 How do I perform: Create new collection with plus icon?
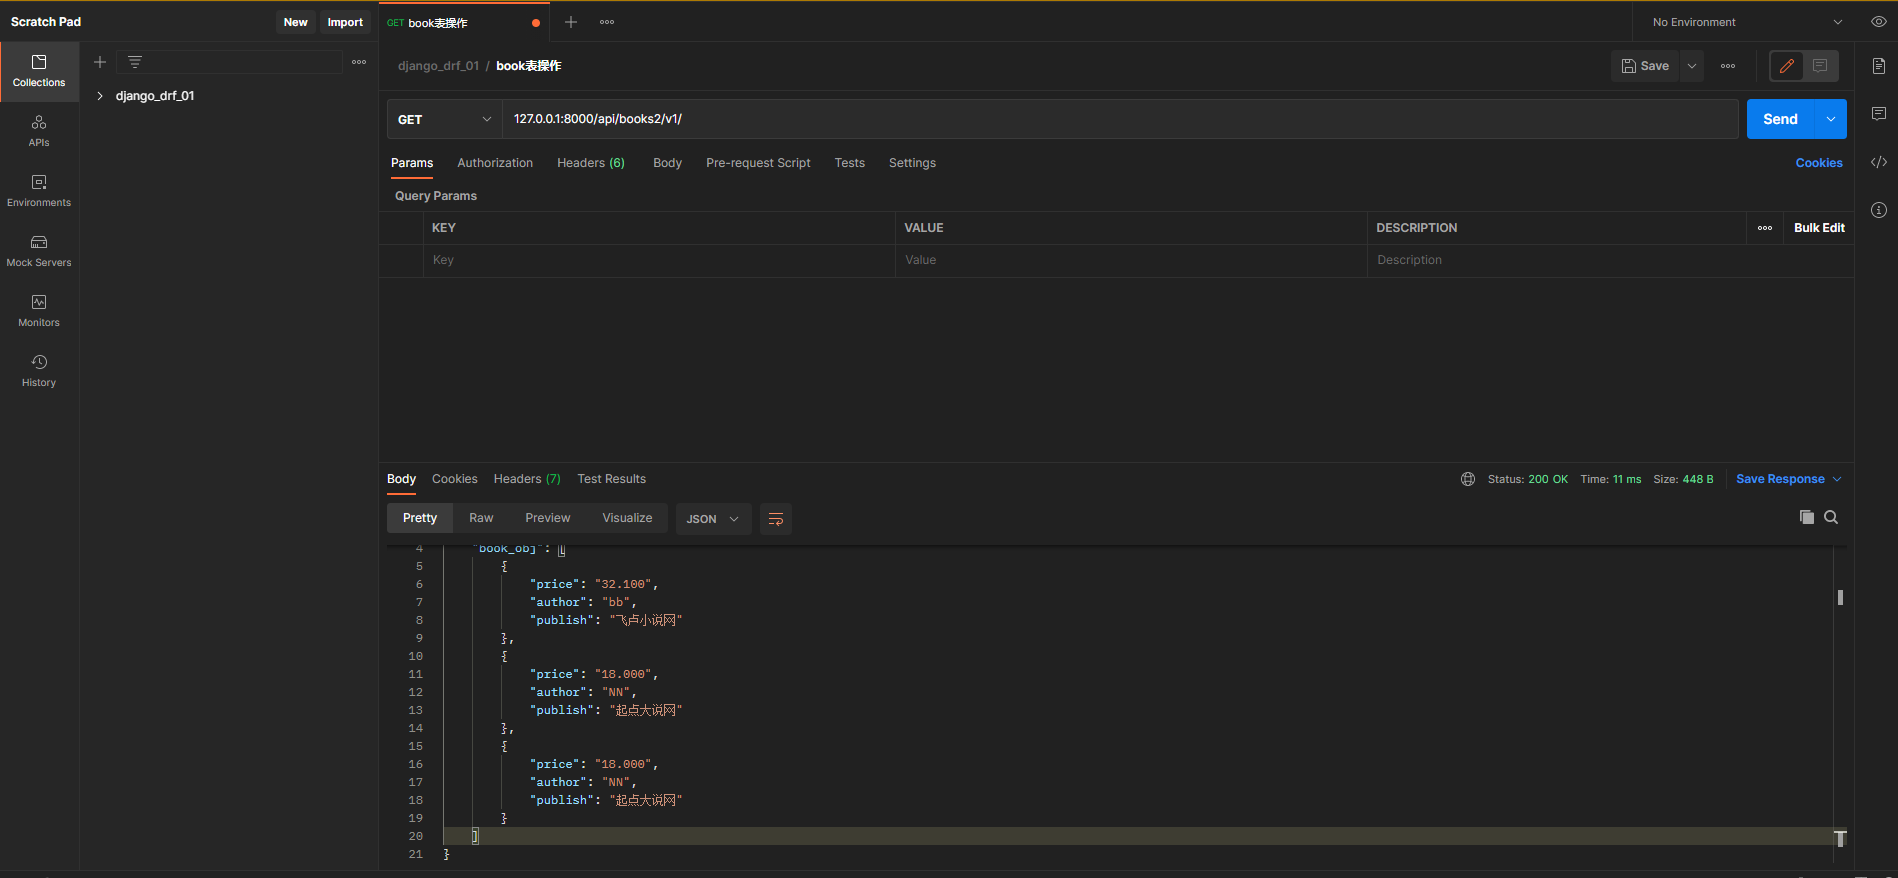[100, 62]
